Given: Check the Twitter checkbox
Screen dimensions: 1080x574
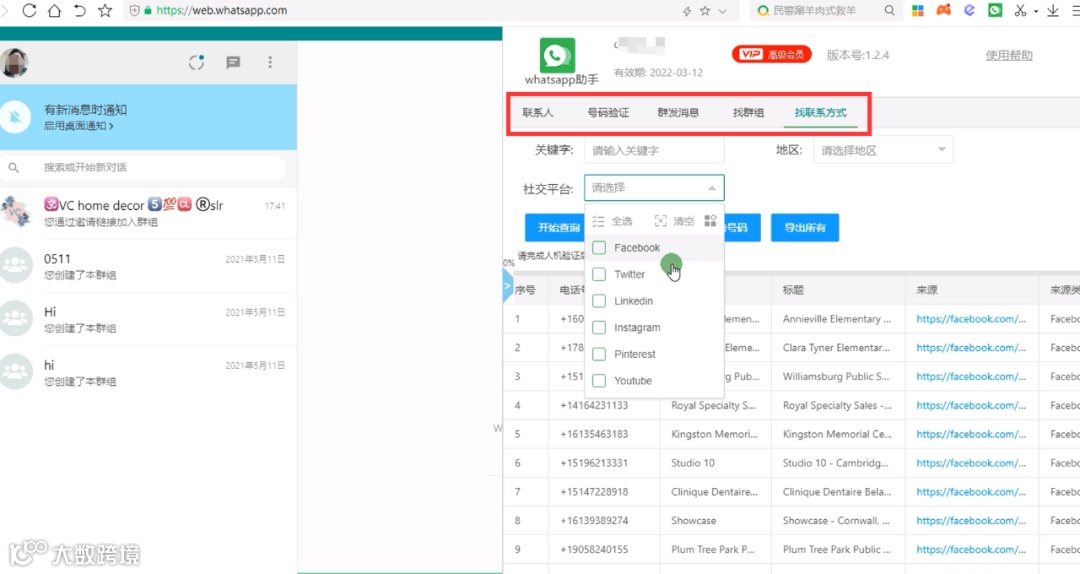Looking at the screenshot, I should [599, 274].
